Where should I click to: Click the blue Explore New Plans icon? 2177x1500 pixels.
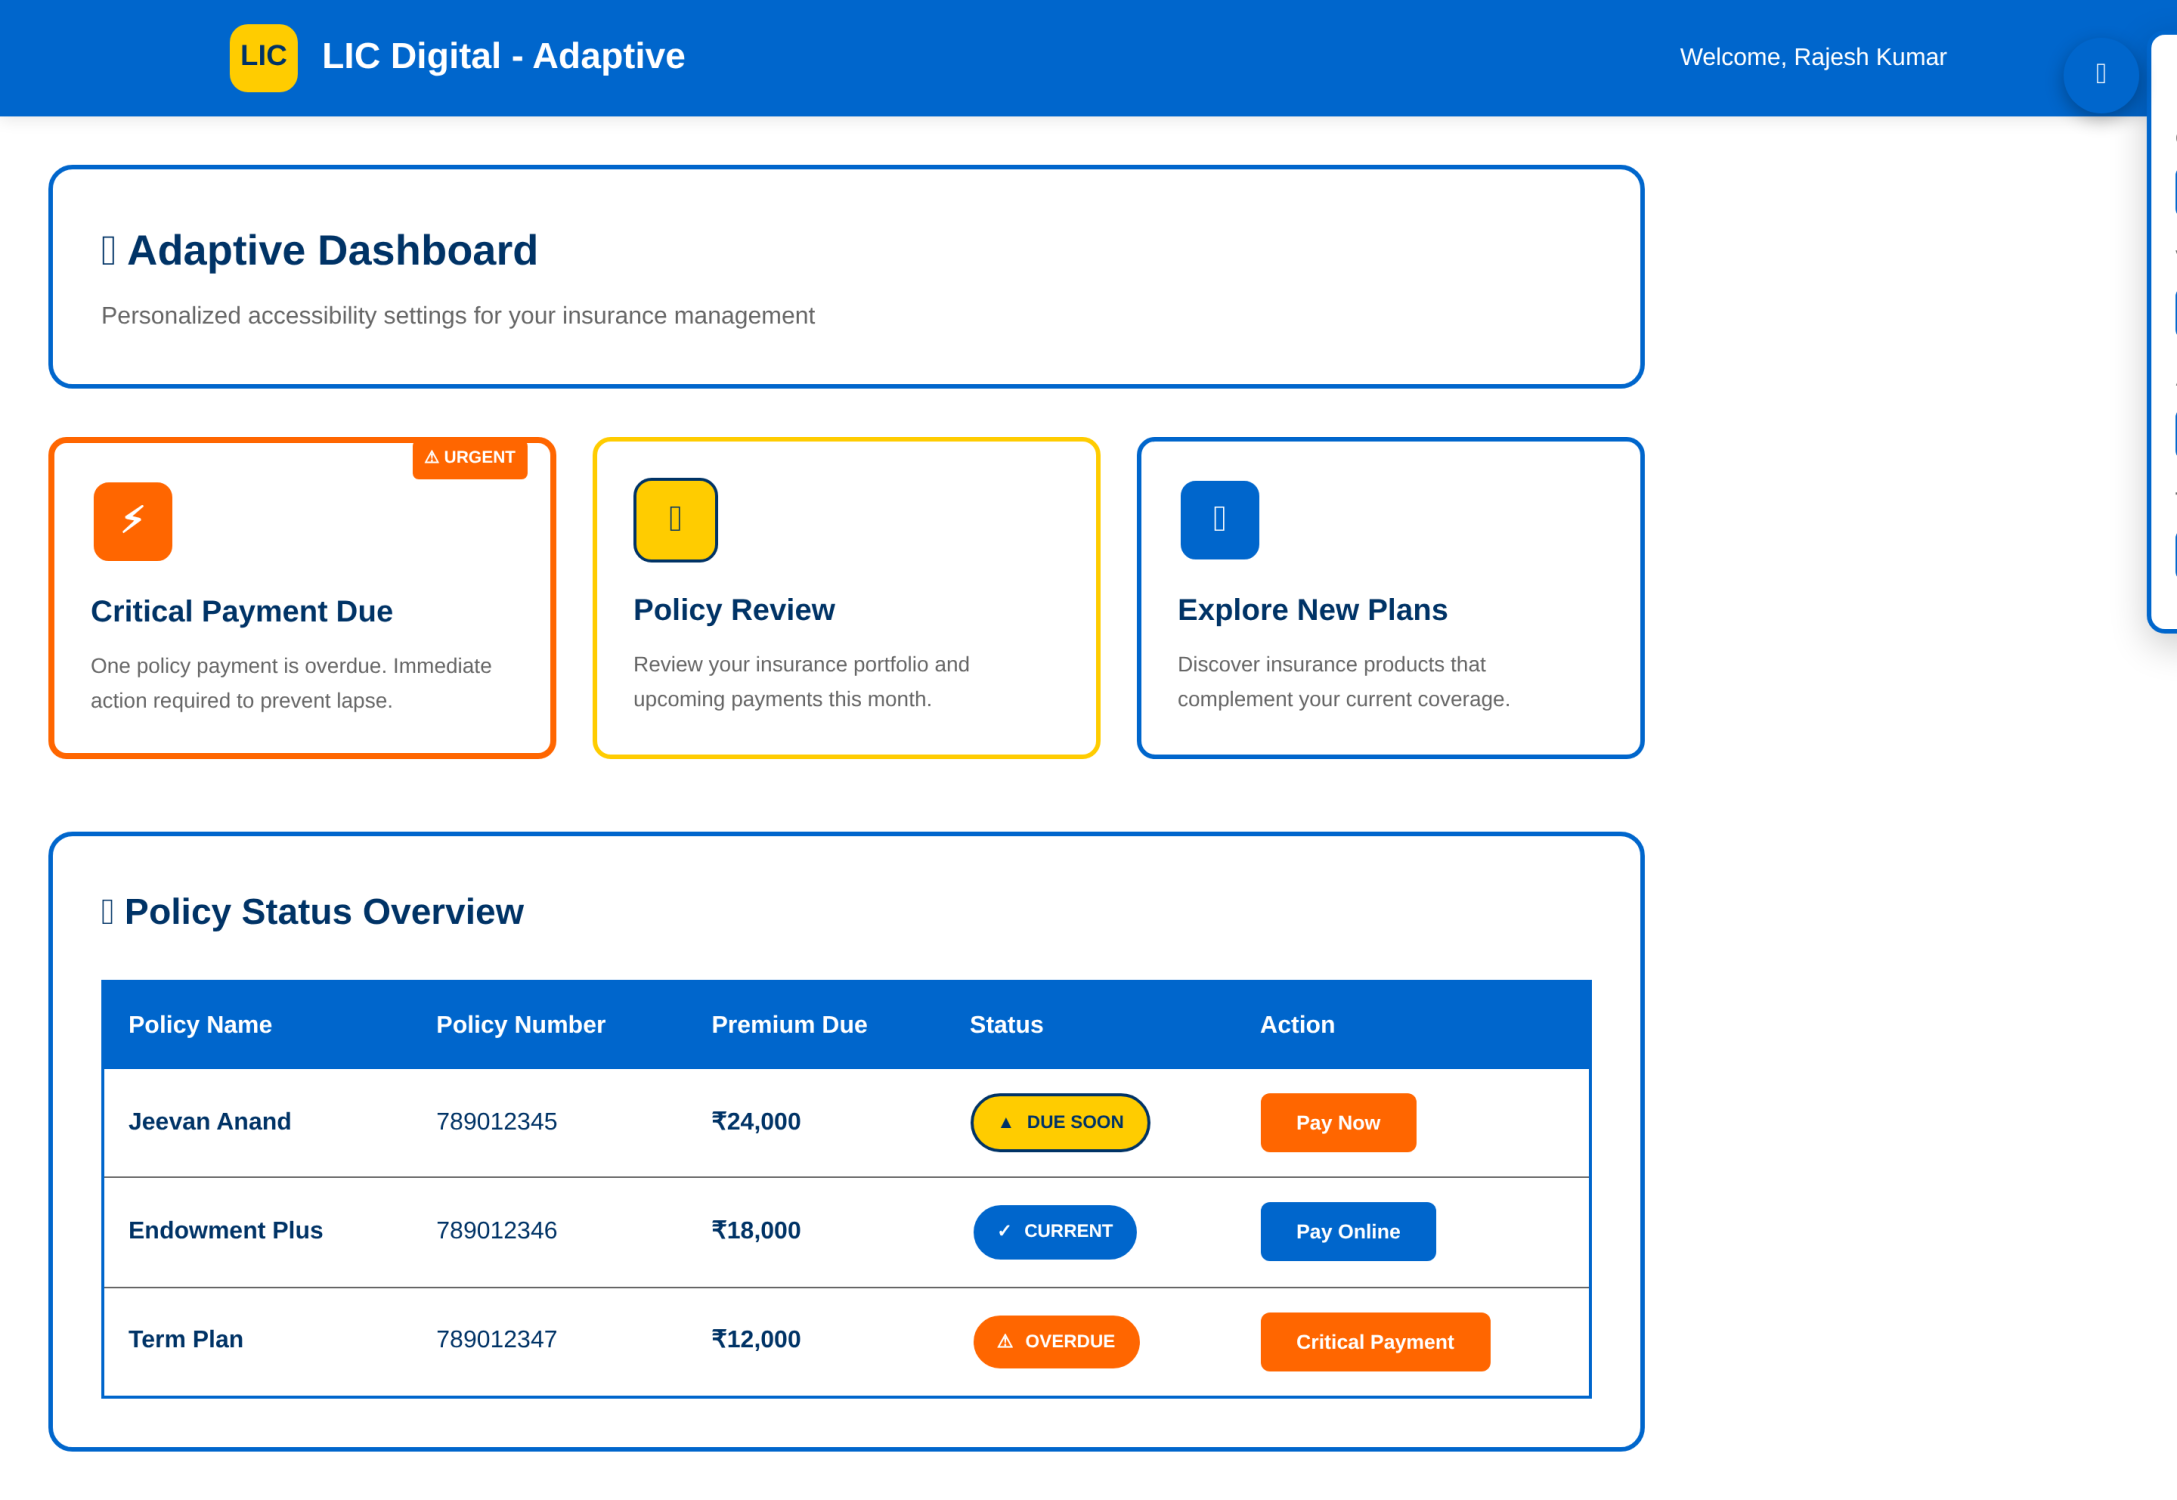click(x=1218, y=520)
